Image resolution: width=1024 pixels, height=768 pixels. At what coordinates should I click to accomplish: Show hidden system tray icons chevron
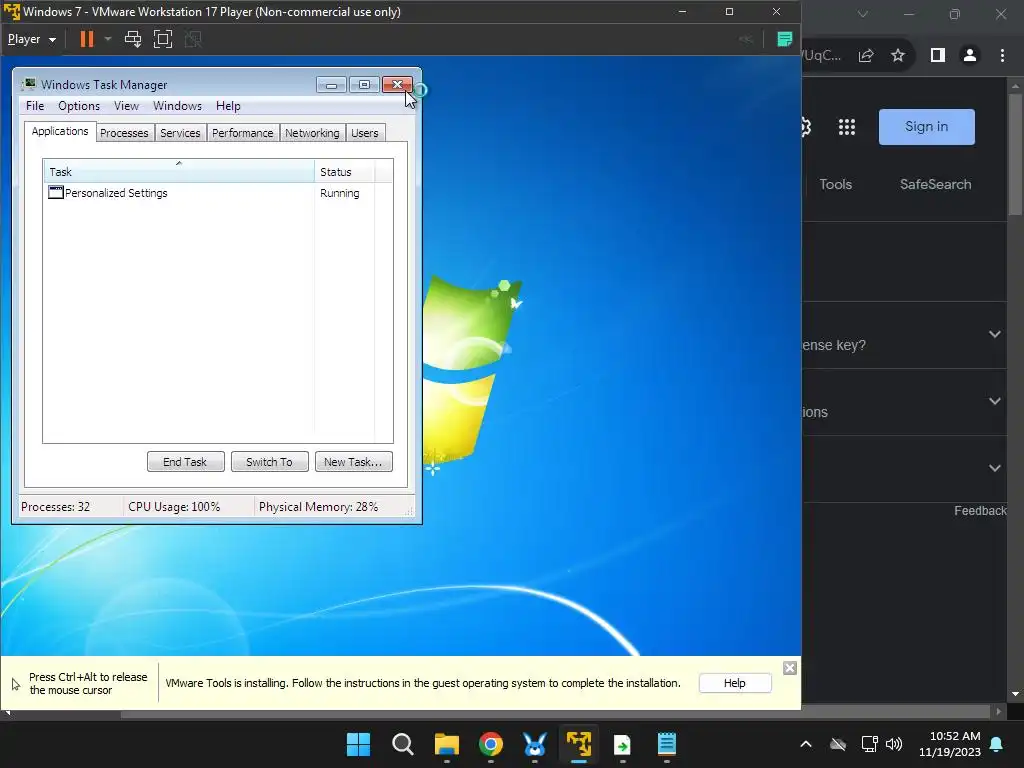click(x=806, y=744)
